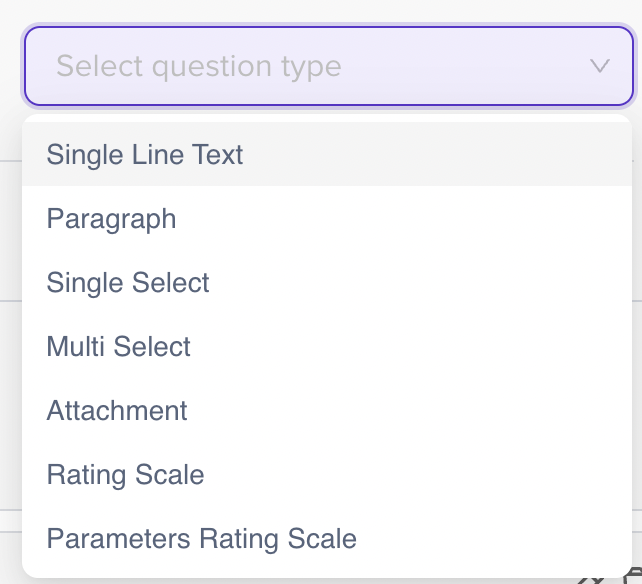Click the option directly above Rating Scale
The image size is (642, 584).
[117, 411]
